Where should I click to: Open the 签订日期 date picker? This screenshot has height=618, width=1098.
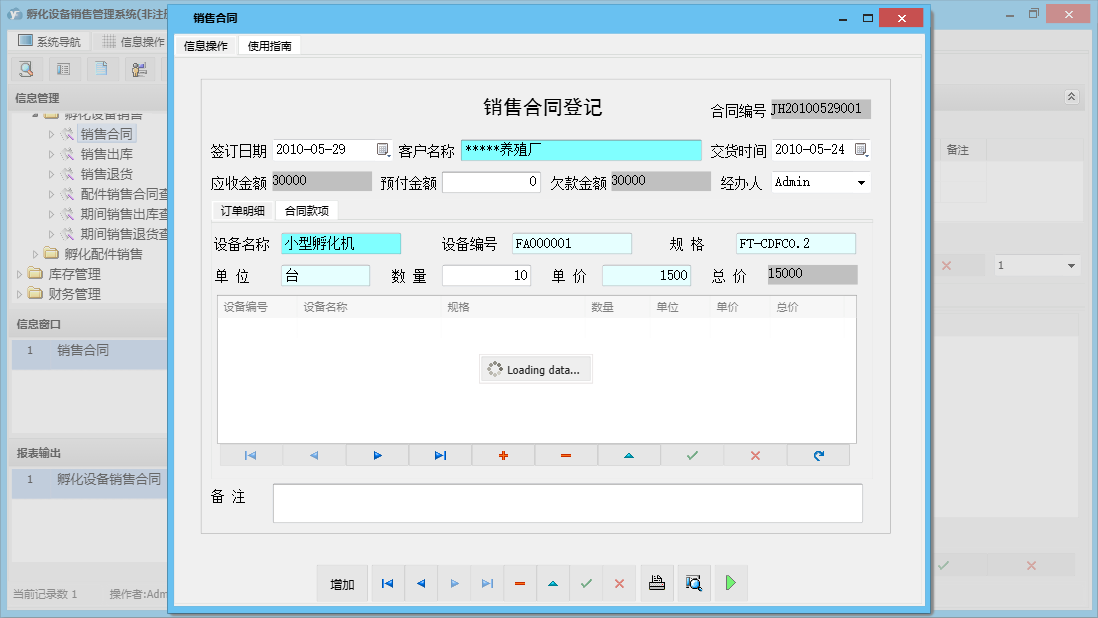pyautogui.click(x=384, y=148)
